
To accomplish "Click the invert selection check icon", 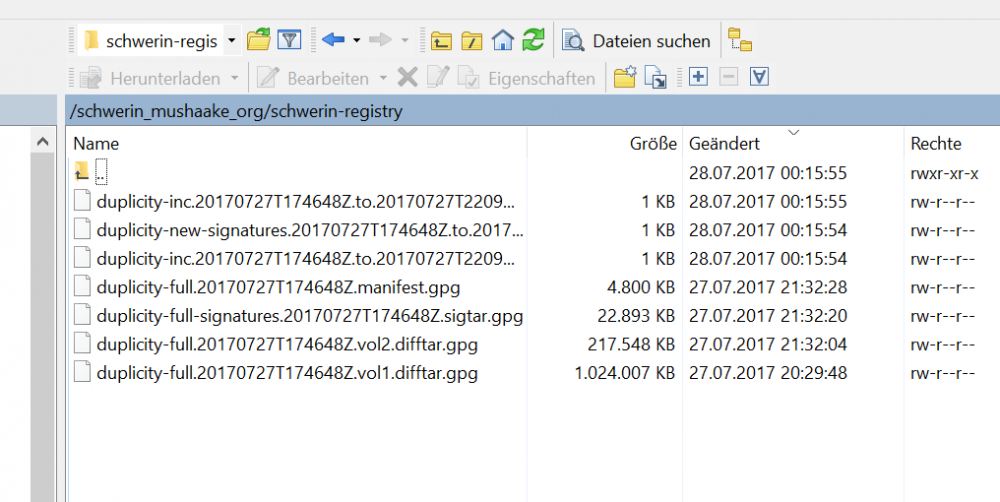I will coord(759,77).
